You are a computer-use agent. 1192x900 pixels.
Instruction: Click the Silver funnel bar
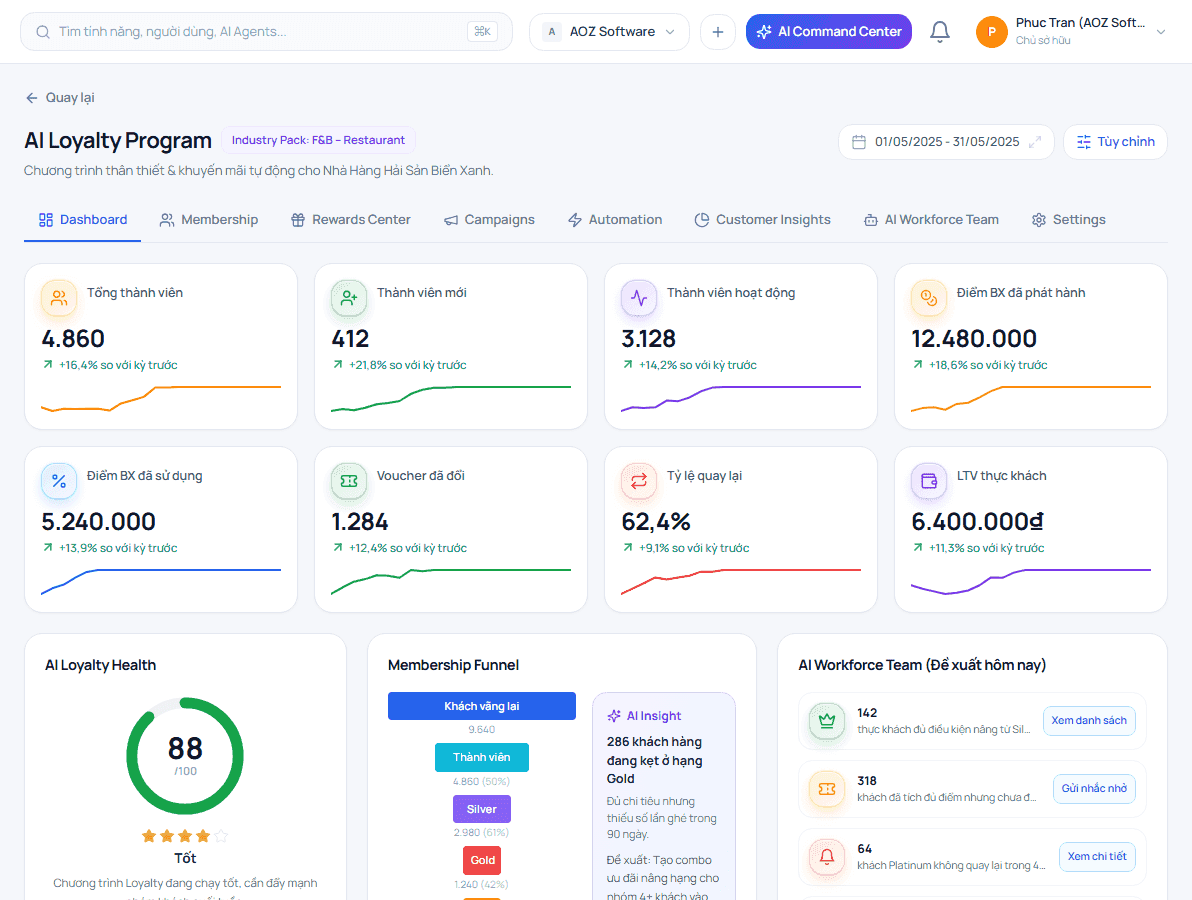(482, 809)
